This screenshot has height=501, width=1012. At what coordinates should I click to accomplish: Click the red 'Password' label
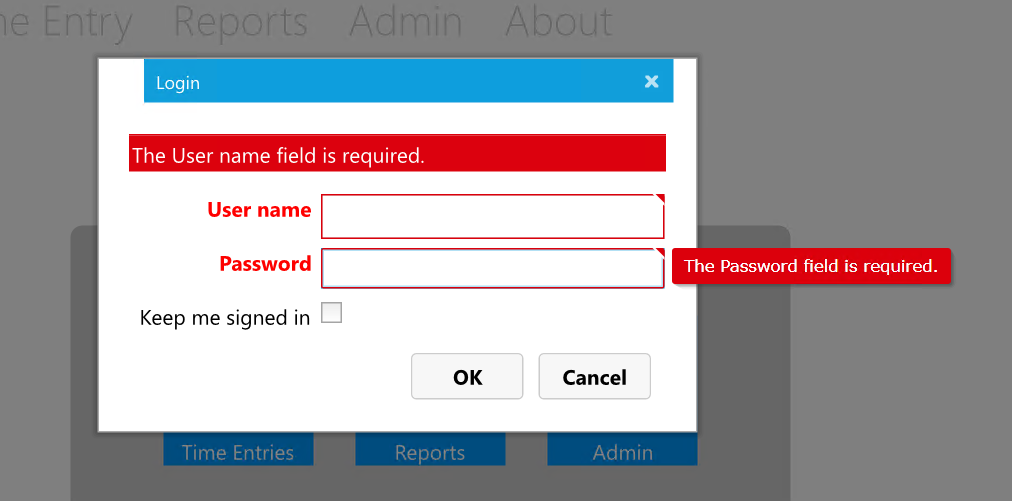[x=265, y=263]
